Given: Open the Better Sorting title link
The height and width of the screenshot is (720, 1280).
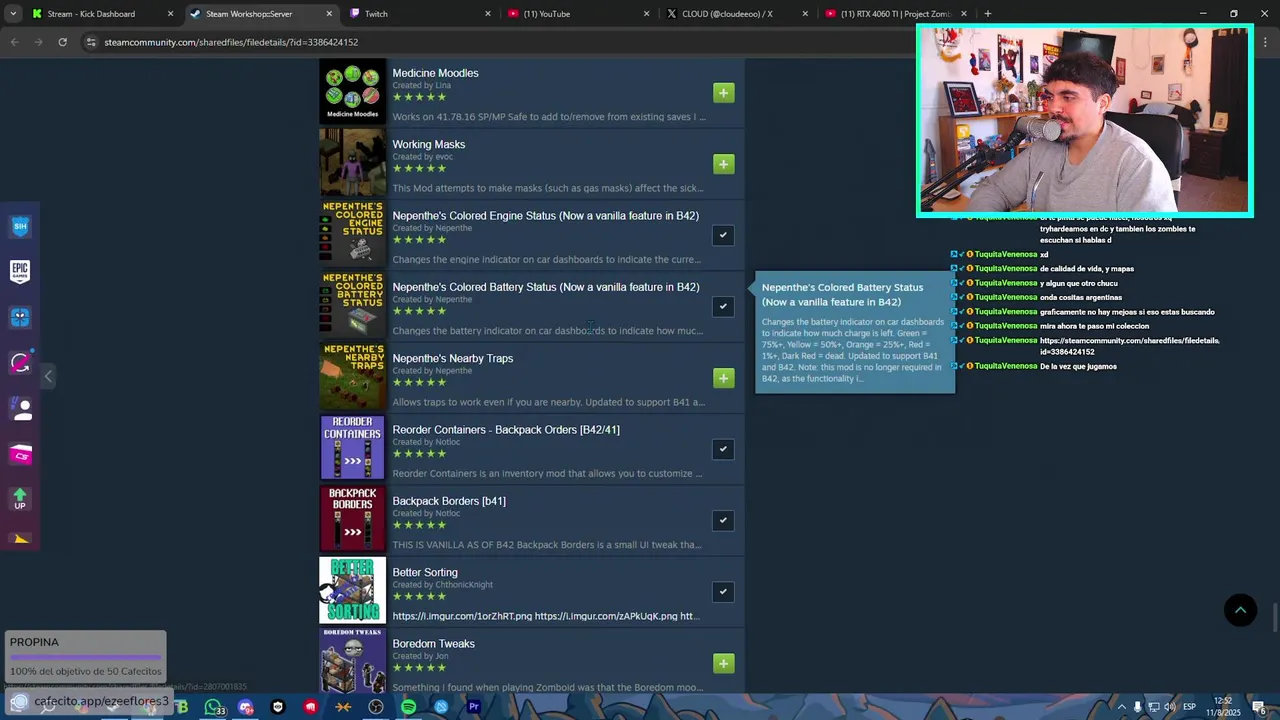Looking at the screenshot, I should pos(425,572).
